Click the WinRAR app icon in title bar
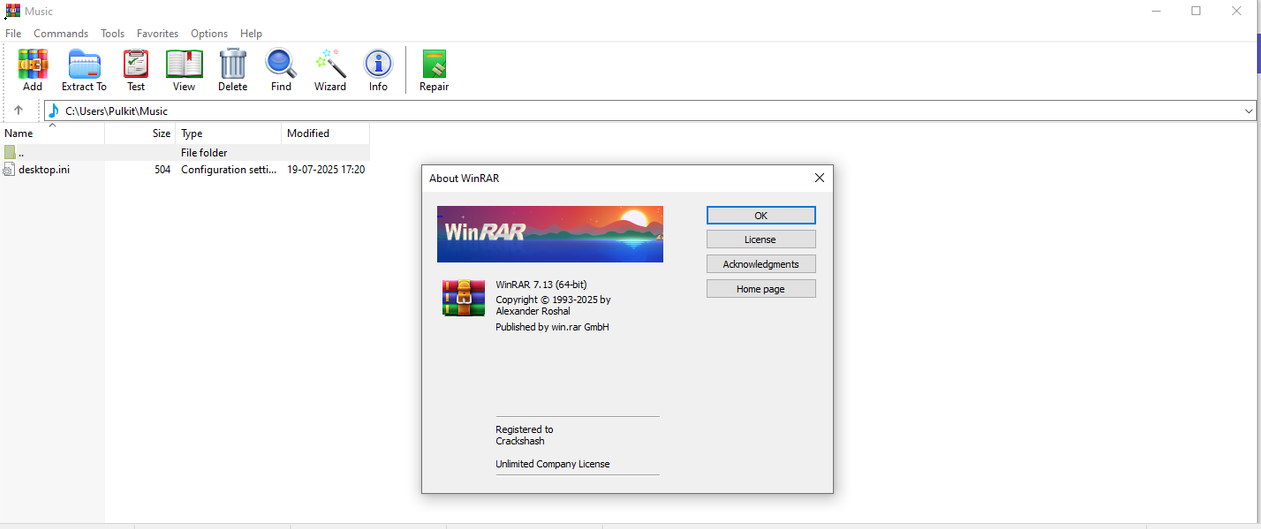Image resolution: width=1261 pixels, height=529 pixels. (x=12, y=11)
